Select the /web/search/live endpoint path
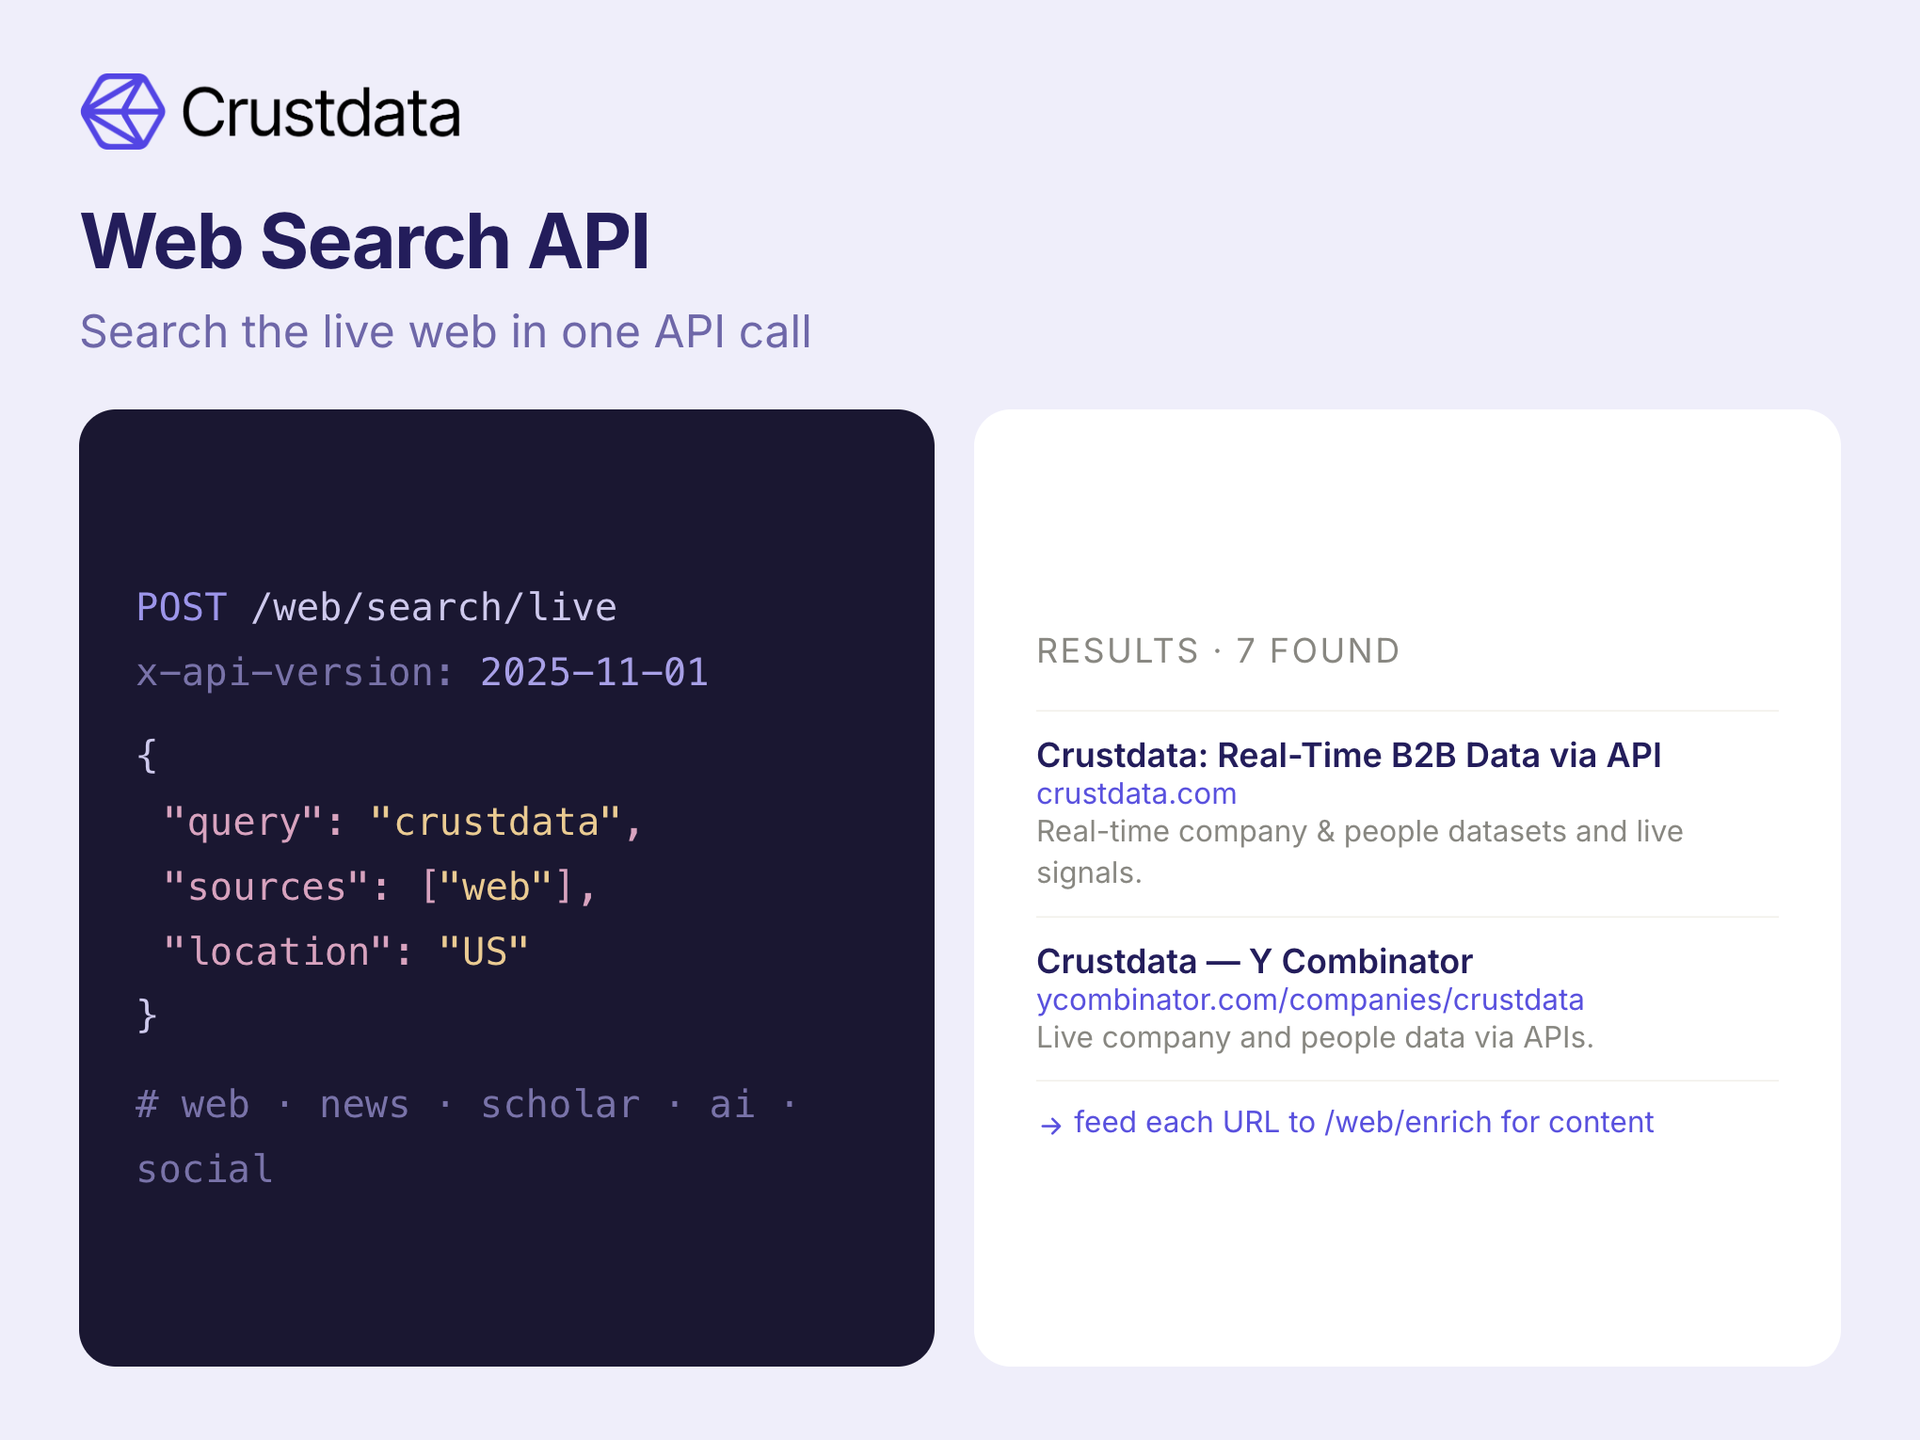Viewport: 1920px width, 1440px height. point(434,607)
